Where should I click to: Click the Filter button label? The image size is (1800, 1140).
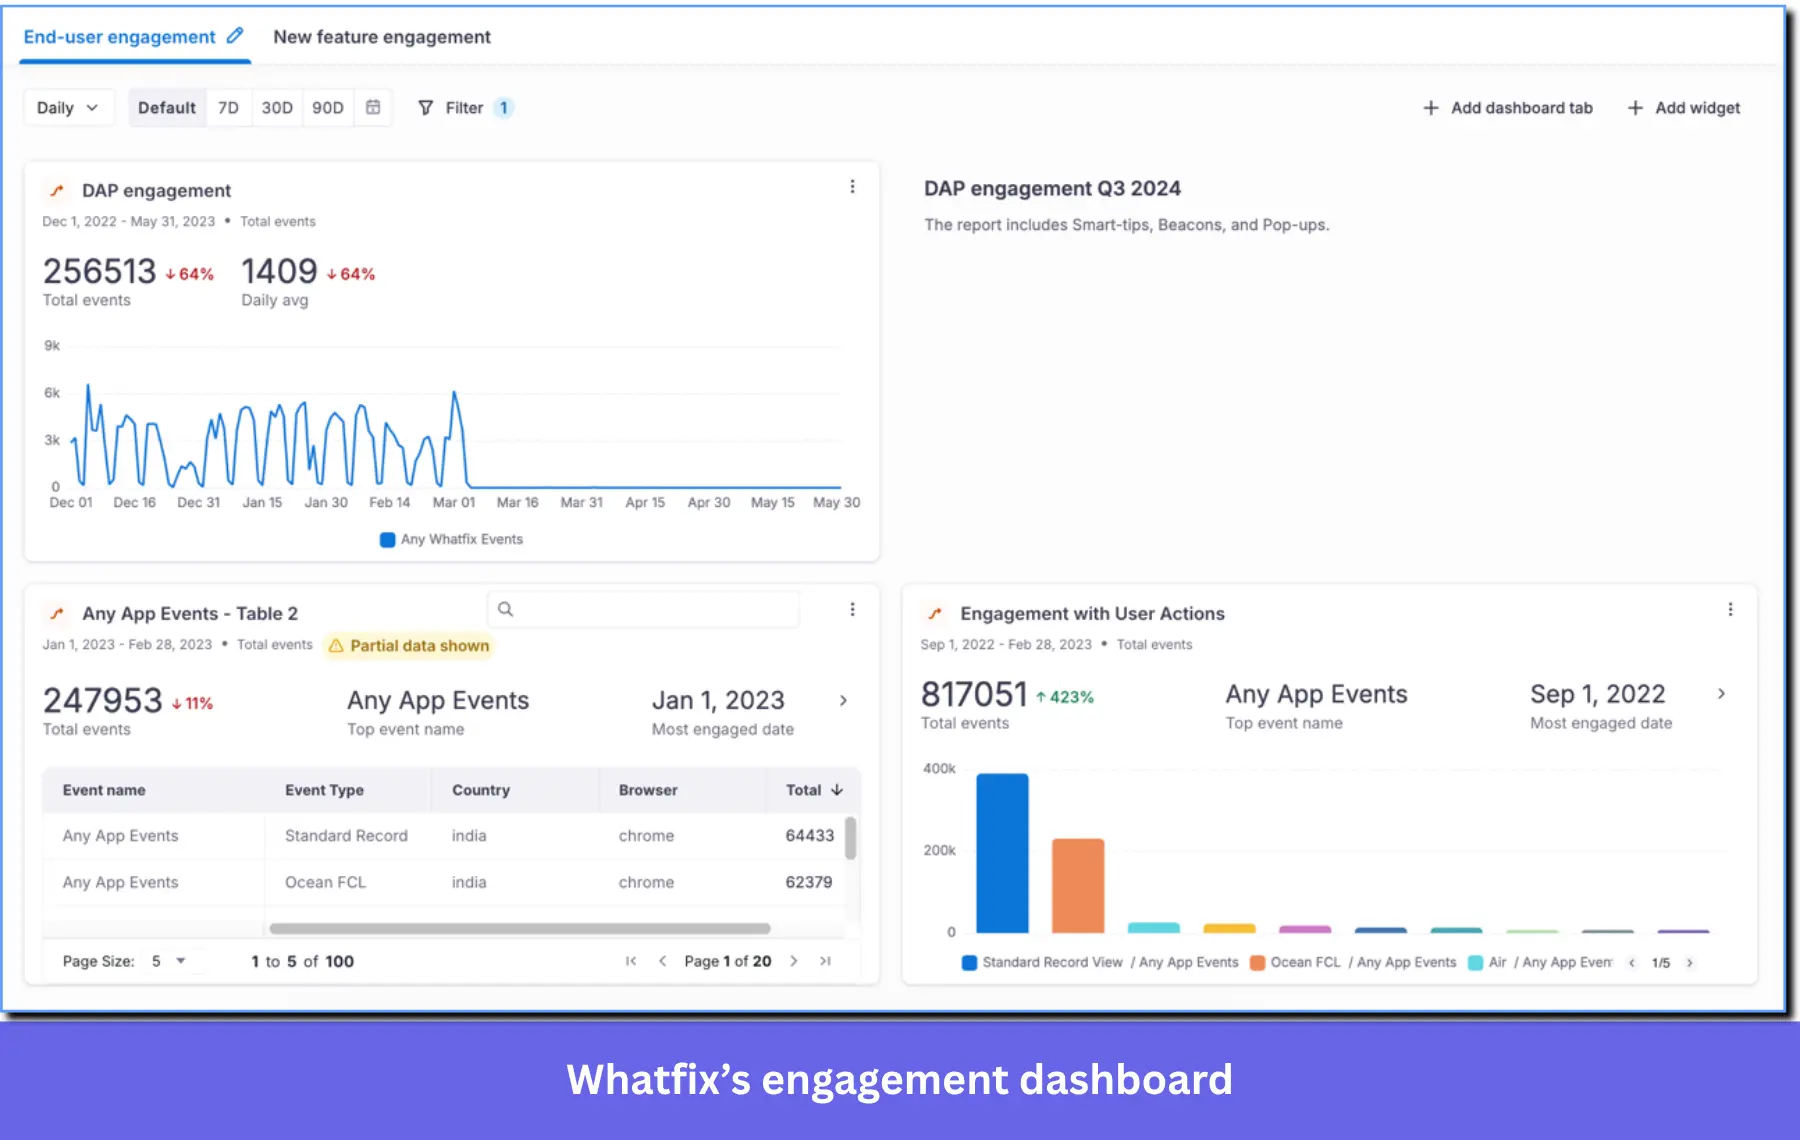(464, 107)
